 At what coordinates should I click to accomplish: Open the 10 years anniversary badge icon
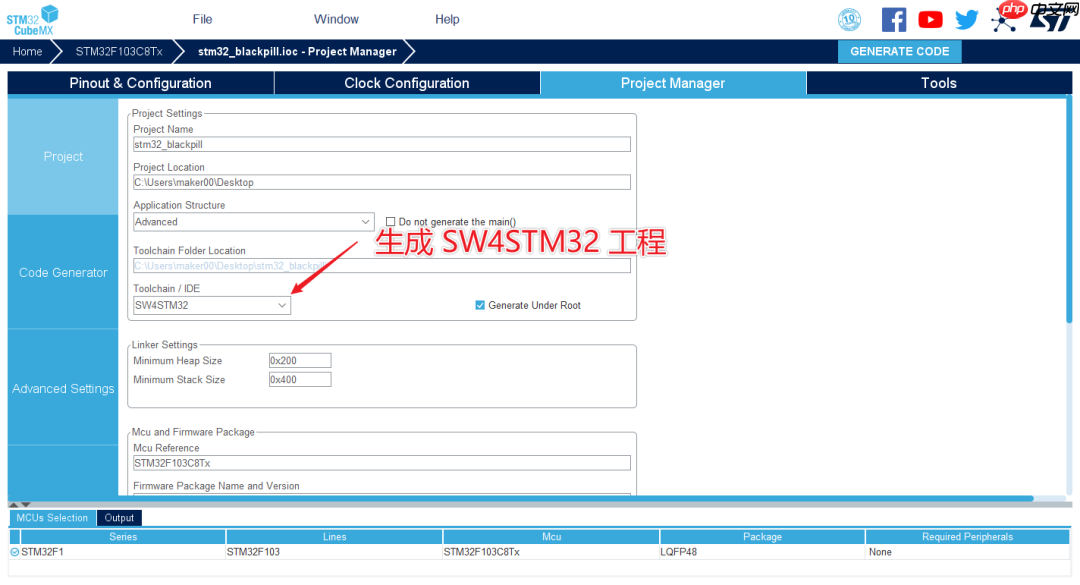849,19
